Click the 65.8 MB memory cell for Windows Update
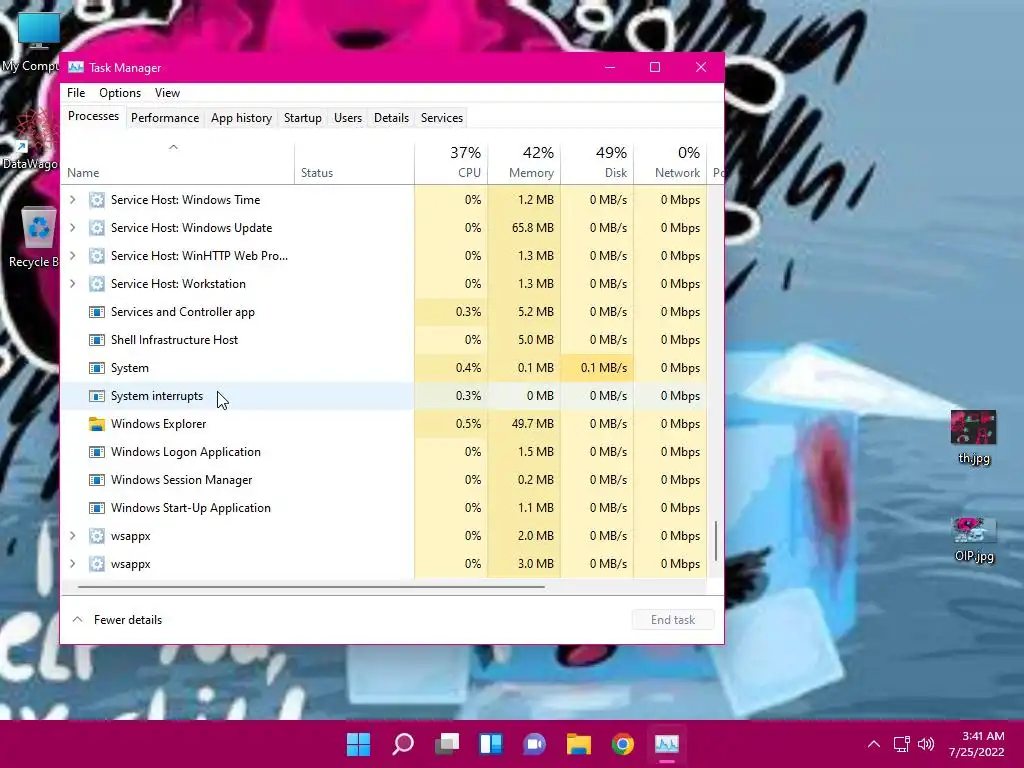The height and width of the screenshot is (768, 1024). pos(524,228)
